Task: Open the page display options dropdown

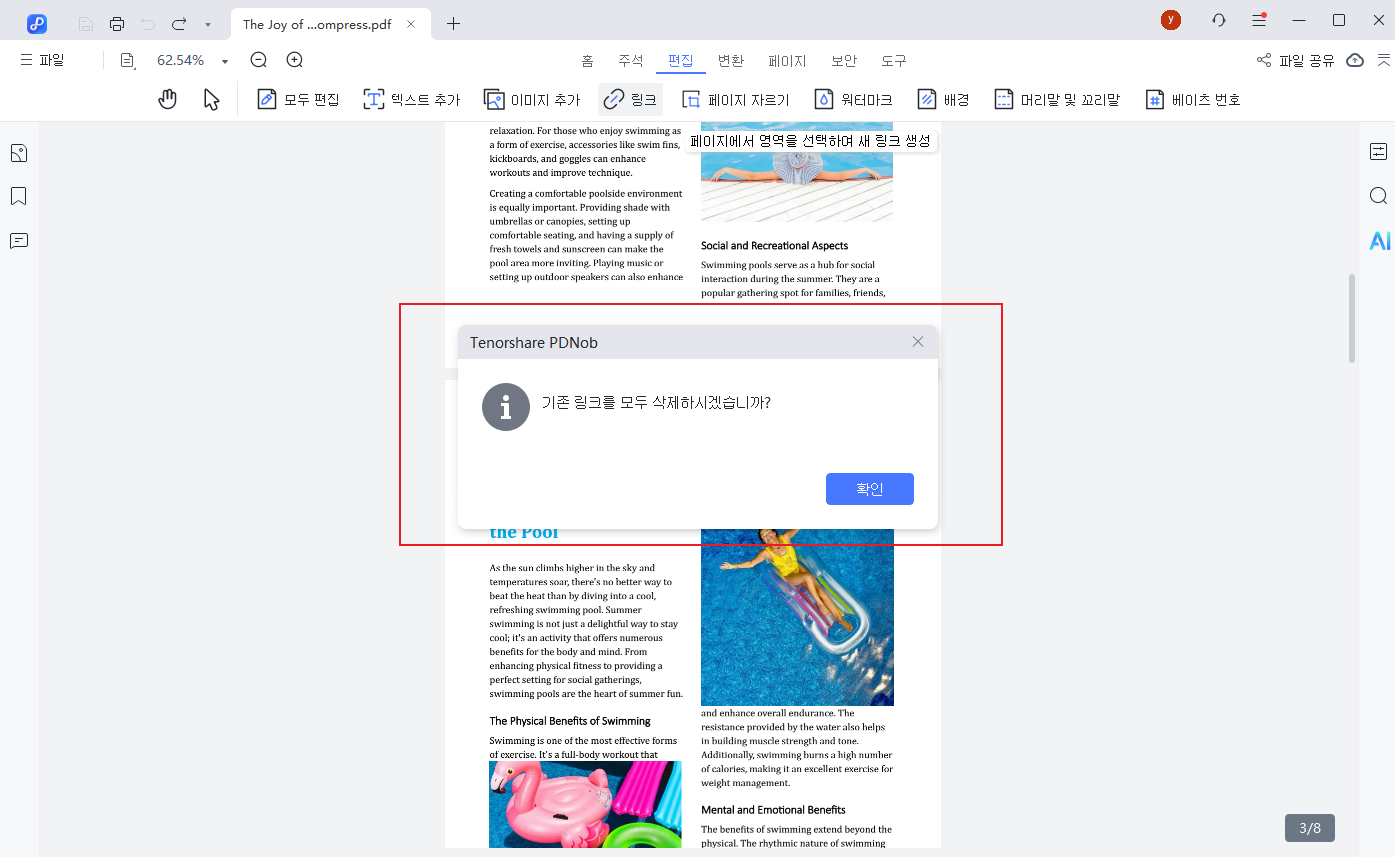Action: 127,60
